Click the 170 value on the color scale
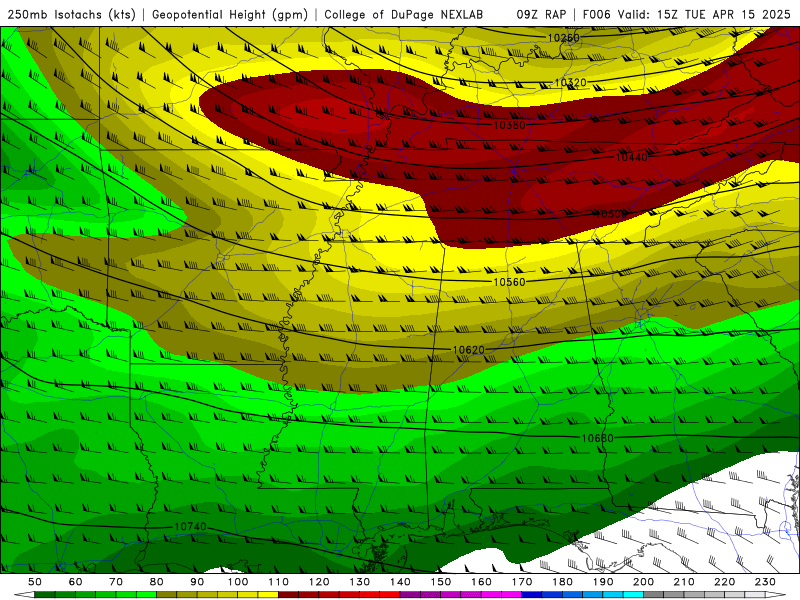The height and width of the screenshot is (600, 800). pyautogui.click(x=522, y=582)
